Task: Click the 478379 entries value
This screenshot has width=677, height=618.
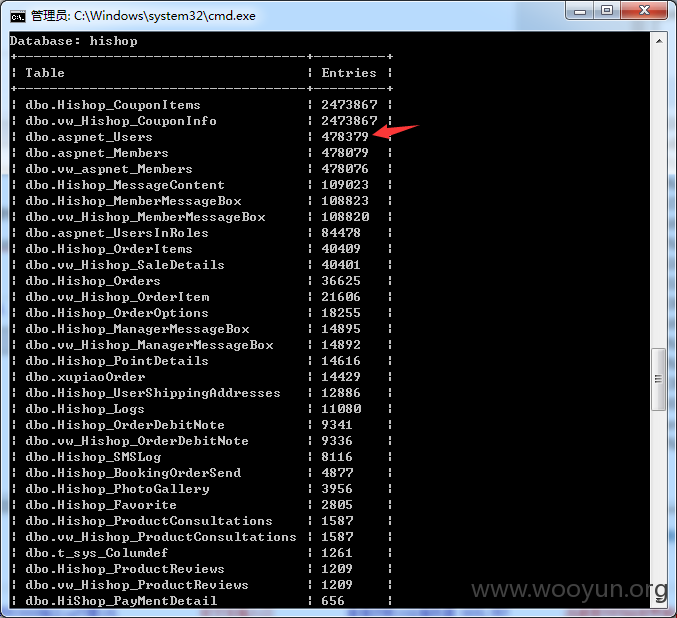Action: pyautogui.click(x=345, y=137)
